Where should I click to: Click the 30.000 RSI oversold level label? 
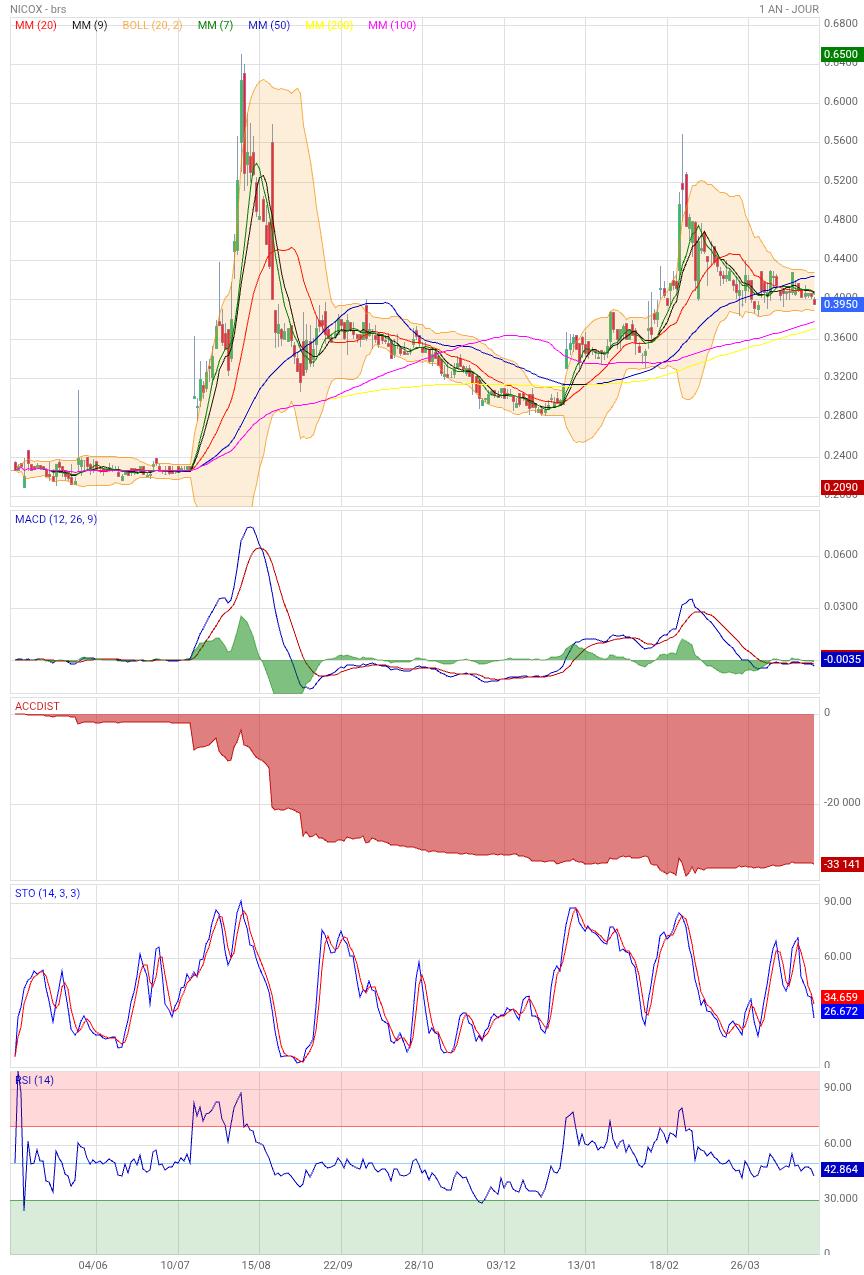tap(840, 1198)
